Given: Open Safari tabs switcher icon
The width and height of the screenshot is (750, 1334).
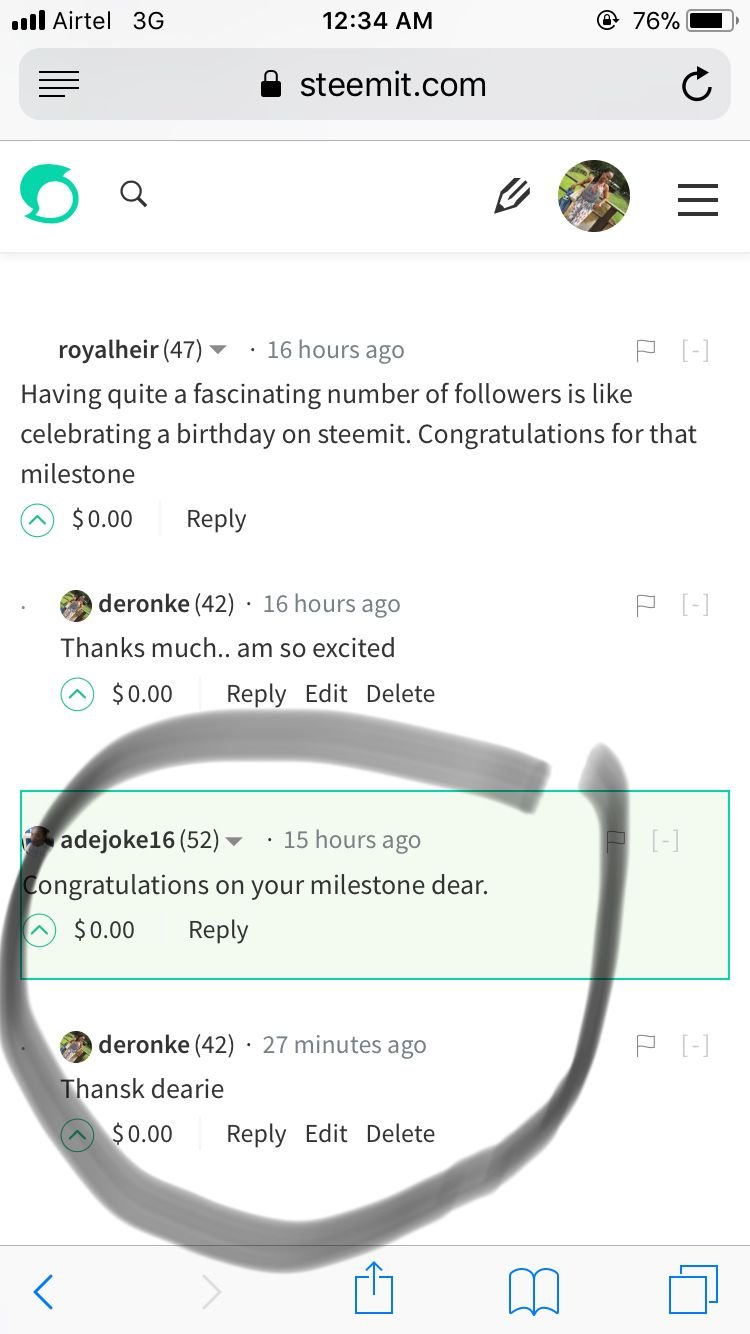Looking at the screenshot, I should coord(692,1290).
